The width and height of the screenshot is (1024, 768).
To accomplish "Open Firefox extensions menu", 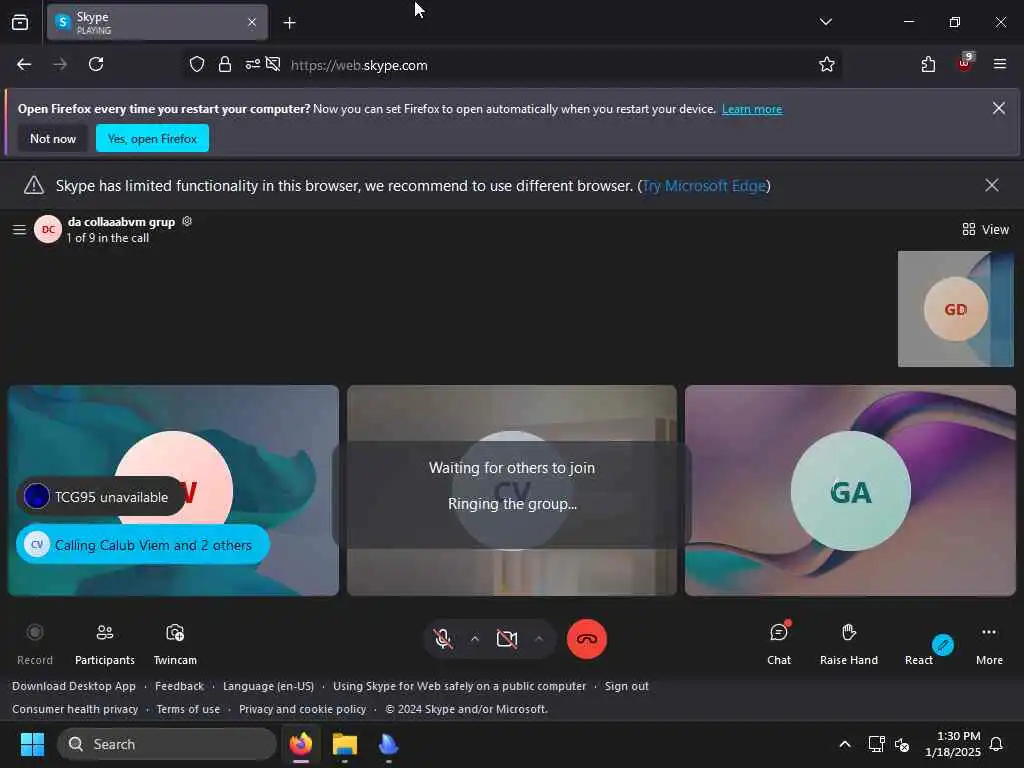I will (928, 64).
